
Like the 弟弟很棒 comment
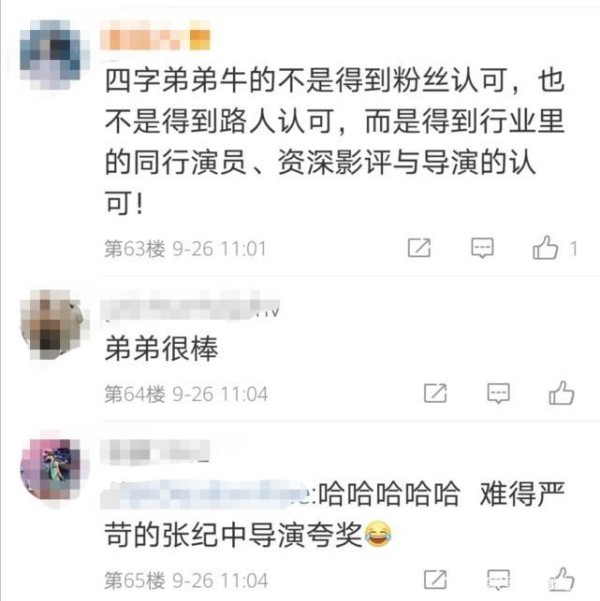click(x=561, y=392)
